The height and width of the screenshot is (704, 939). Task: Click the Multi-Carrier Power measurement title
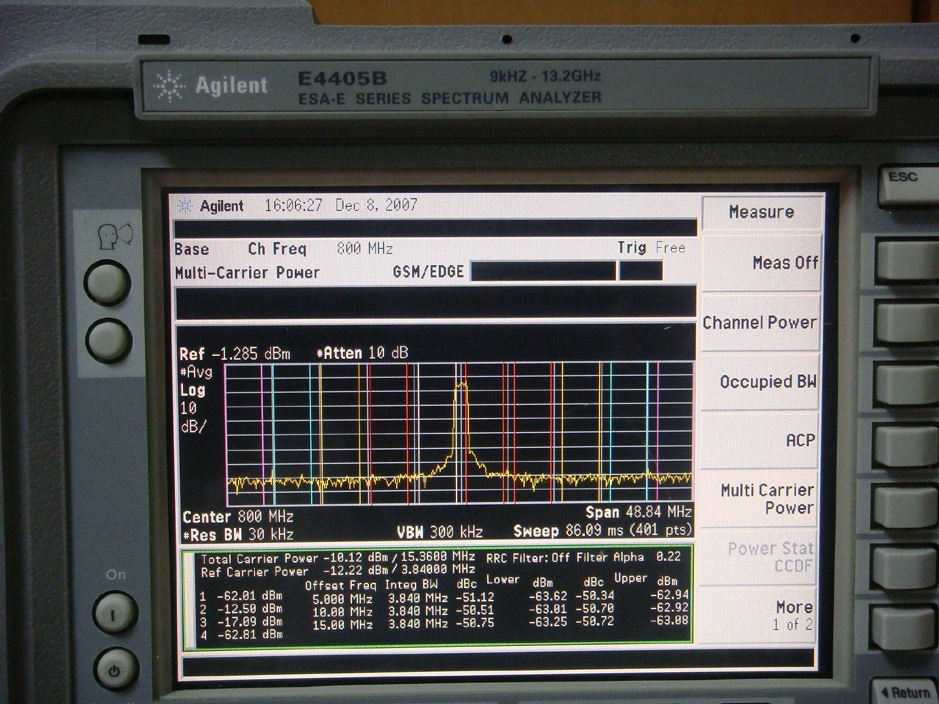tap(247, 273)
